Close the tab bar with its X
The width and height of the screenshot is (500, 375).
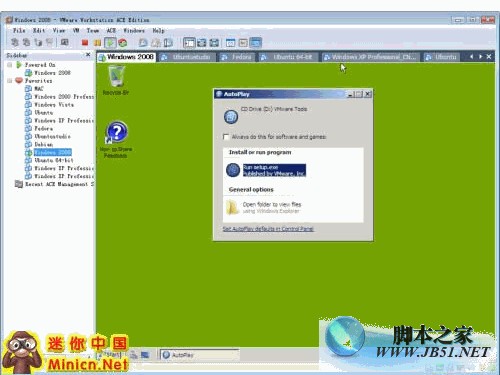(x=489, y=57)
